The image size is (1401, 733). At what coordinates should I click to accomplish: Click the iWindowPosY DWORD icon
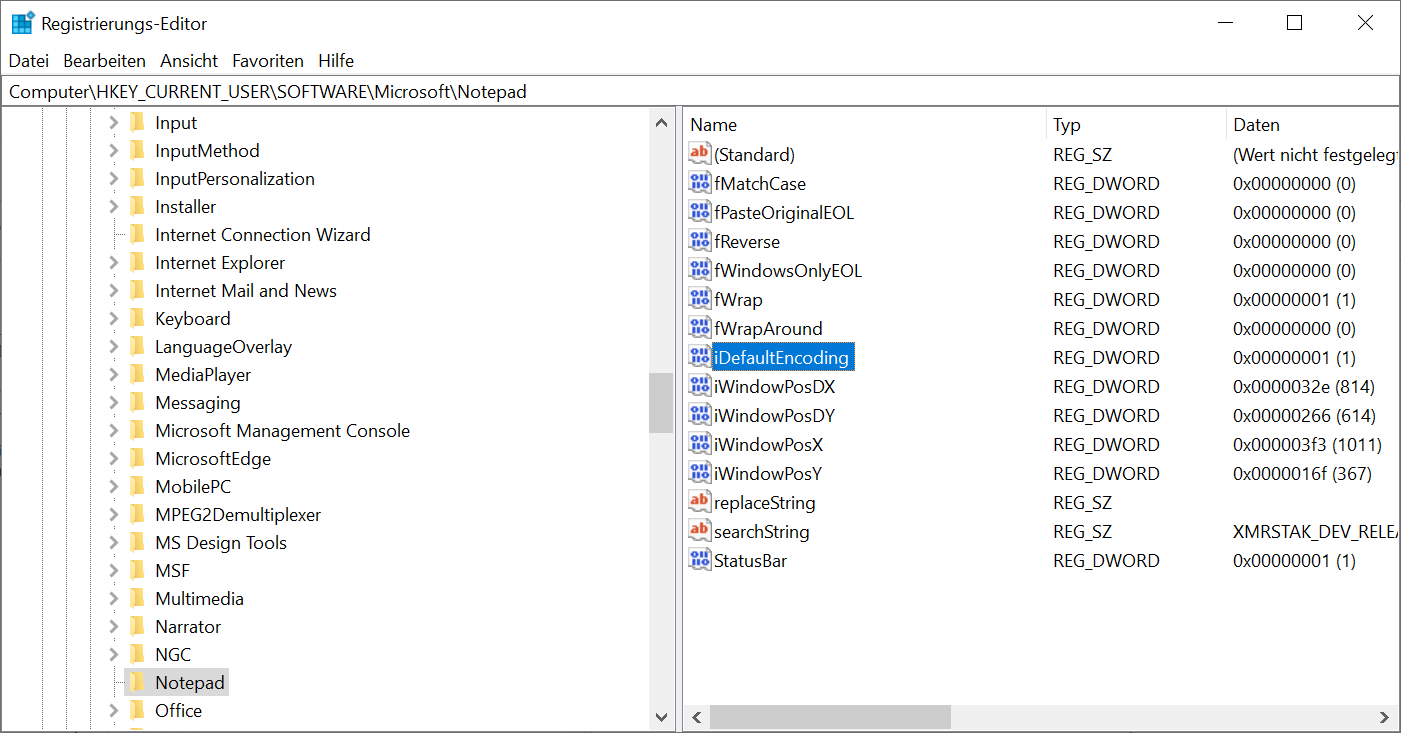tap(700, 473)
